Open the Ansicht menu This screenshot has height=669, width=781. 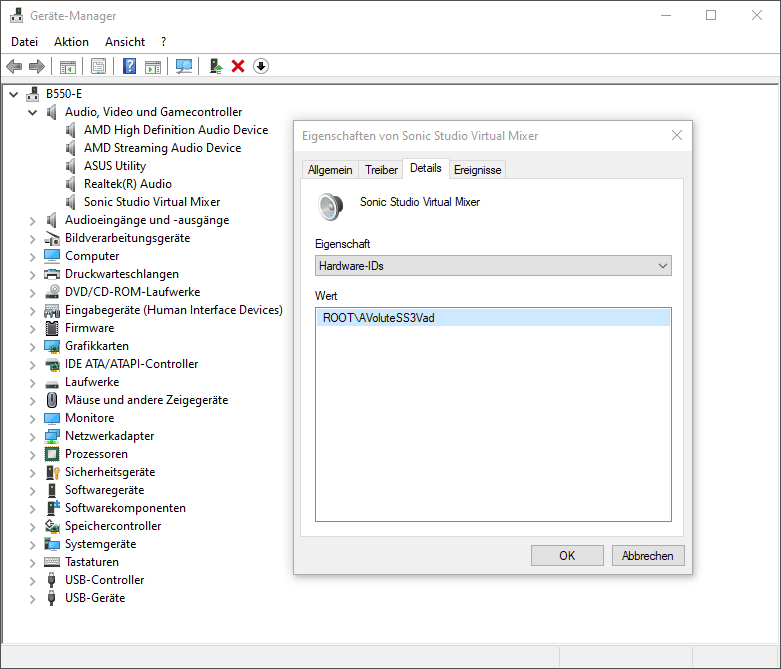coord(125,42)
